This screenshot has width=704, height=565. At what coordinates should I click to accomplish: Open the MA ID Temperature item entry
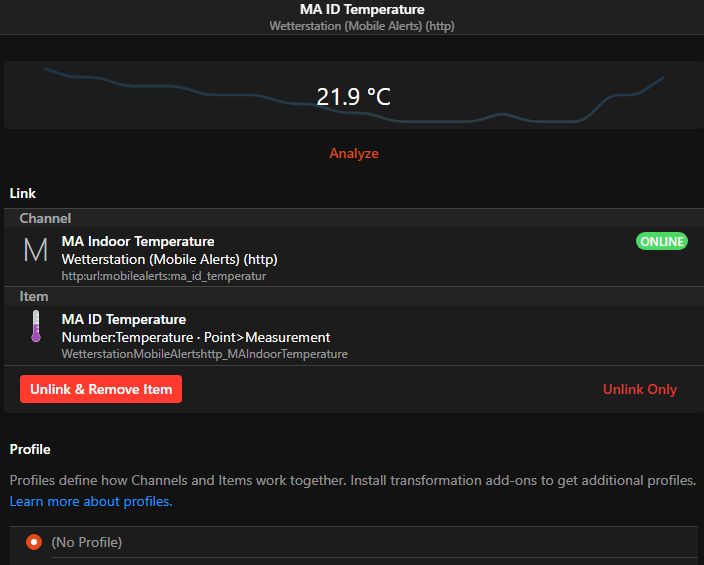[123, 319]
